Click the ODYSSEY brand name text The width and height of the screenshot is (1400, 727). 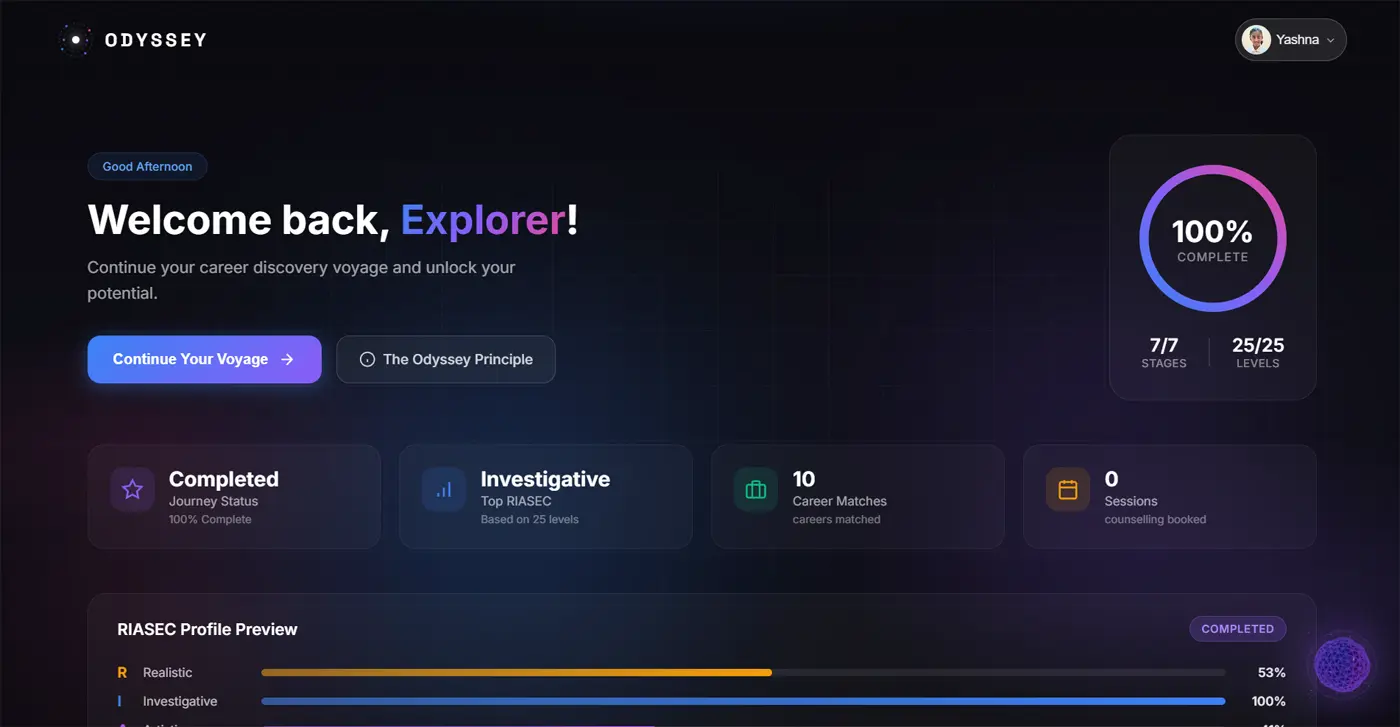click(156, 40)
